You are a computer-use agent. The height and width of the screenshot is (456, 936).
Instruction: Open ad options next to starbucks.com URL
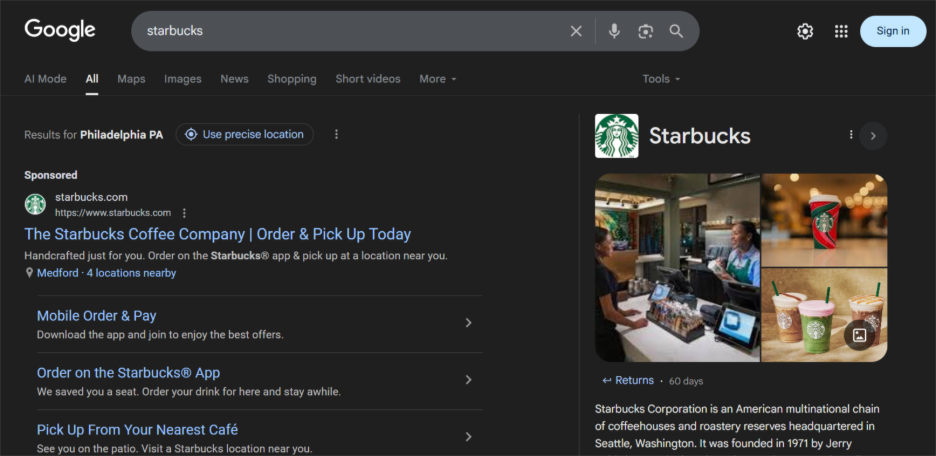click(184, 213)
